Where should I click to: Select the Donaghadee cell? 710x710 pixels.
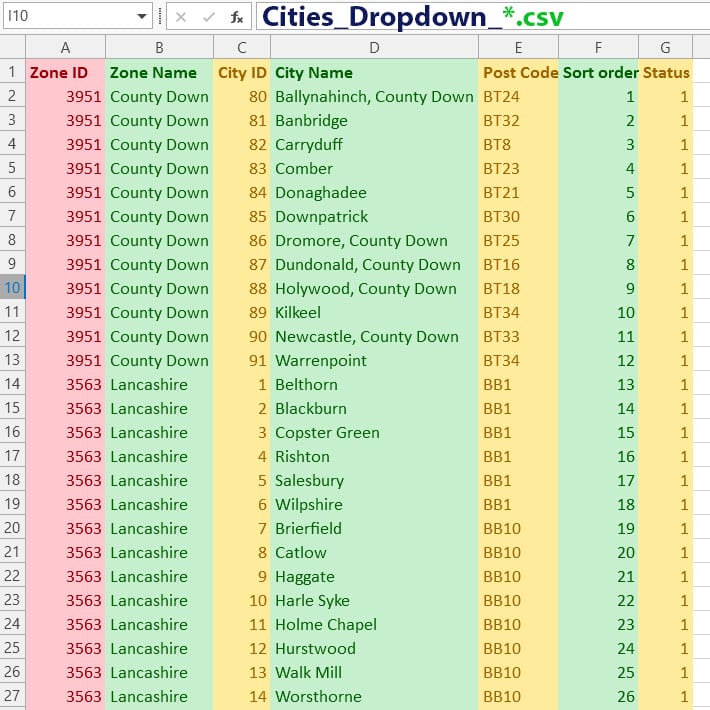point(374,192)
